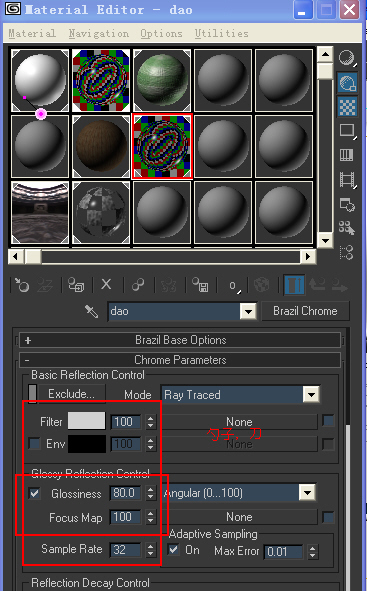Enable the Env checkbox
This screenshot has width=367, height=591.
click(34, 444)
